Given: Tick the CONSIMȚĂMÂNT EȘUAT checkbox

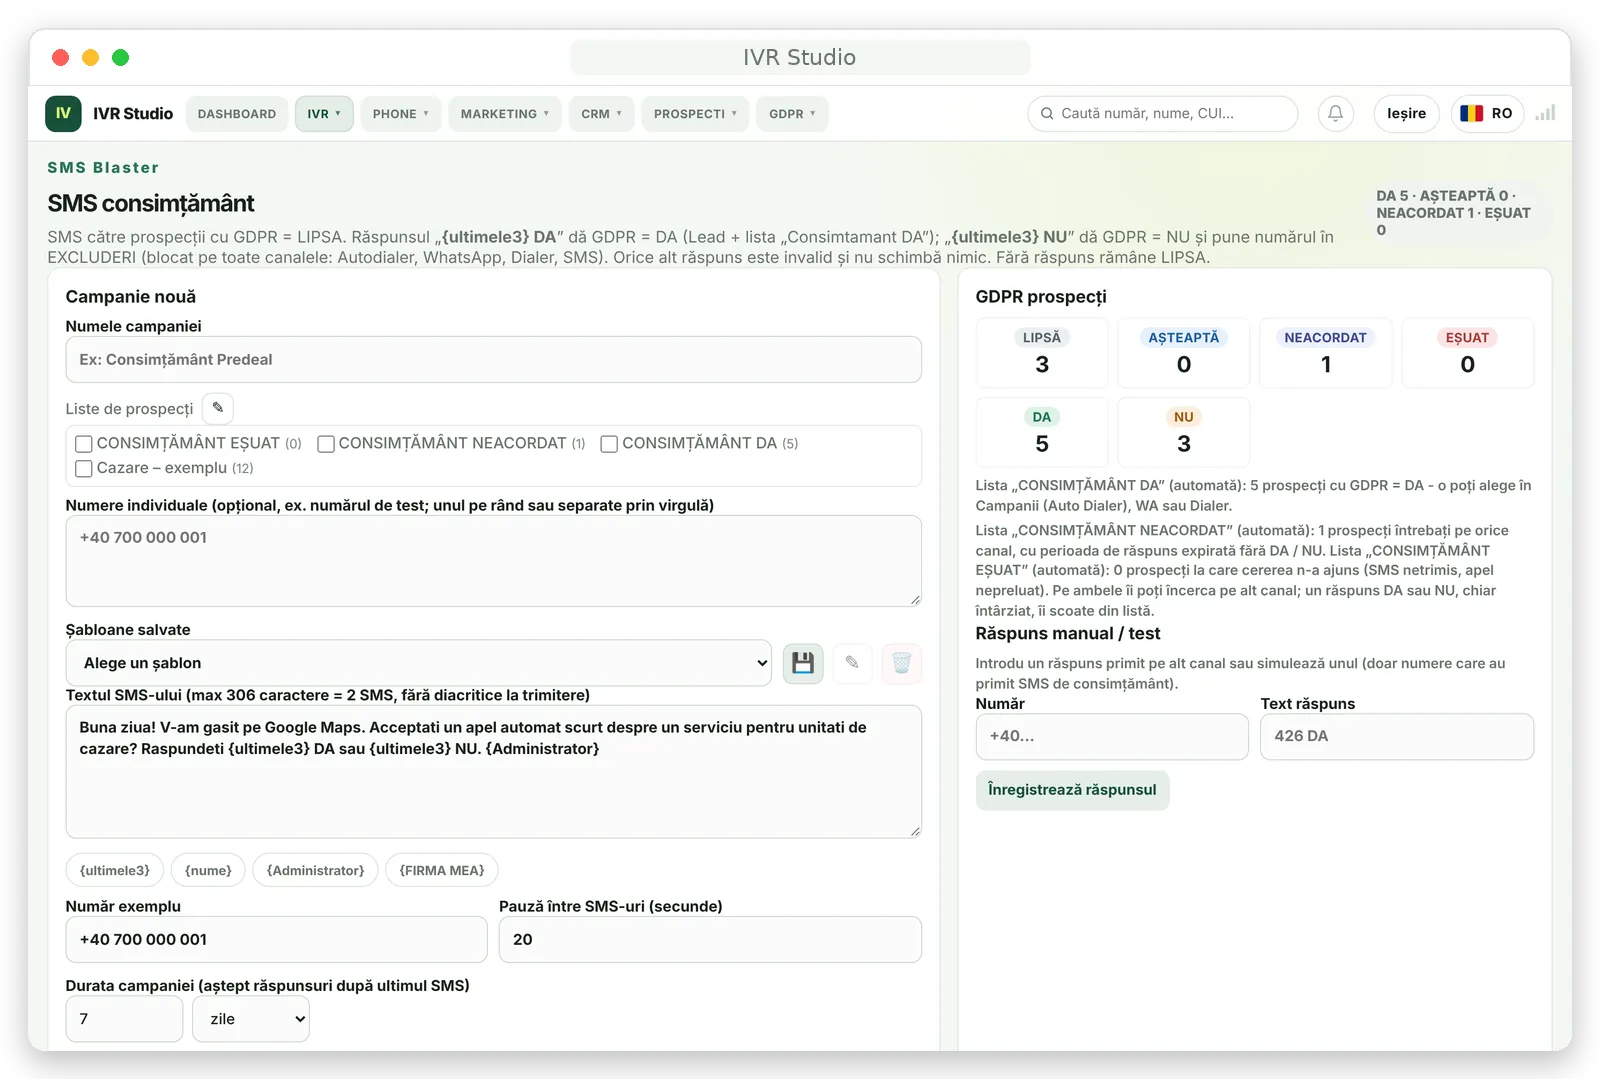Looking at the screenshot, I should (x=84, y=444).
